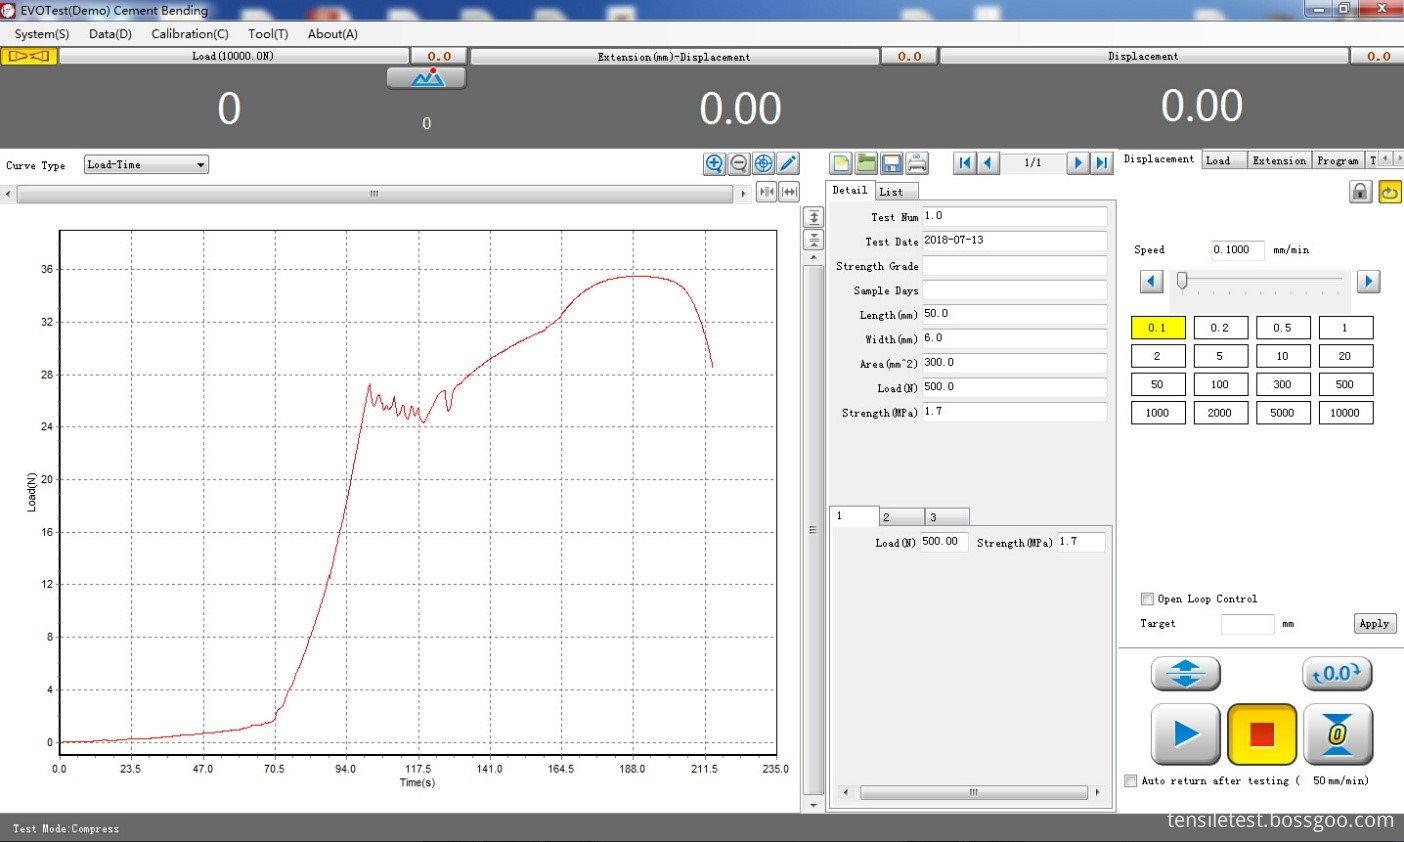
Task: Open the Curve Type Load-Time dropdown
Action: (x=147, y=165)
